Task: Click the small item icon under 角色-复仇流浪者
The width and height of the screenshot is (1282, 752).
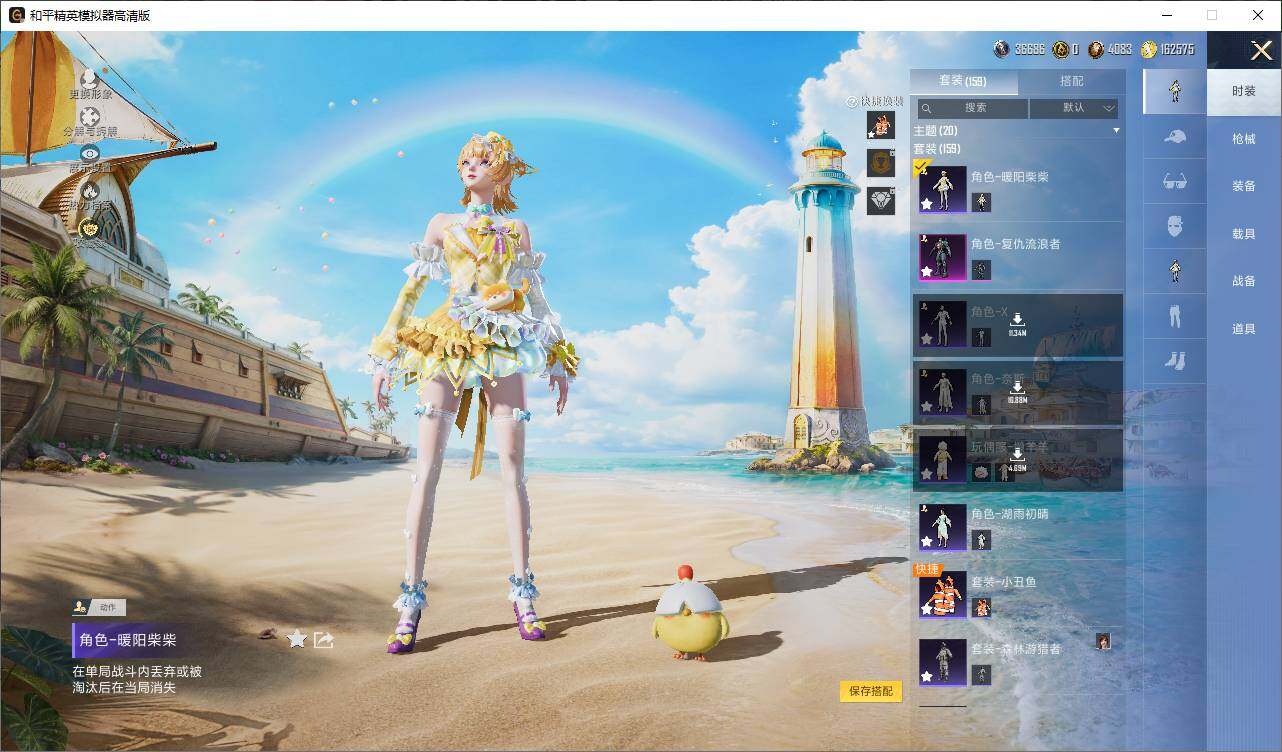Action: point(982,270)
